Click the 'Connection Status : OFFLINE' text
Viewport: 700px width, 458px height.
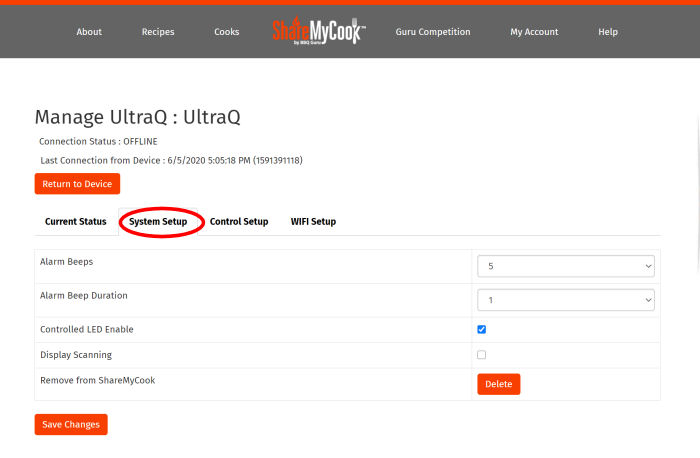coord(98,142)
